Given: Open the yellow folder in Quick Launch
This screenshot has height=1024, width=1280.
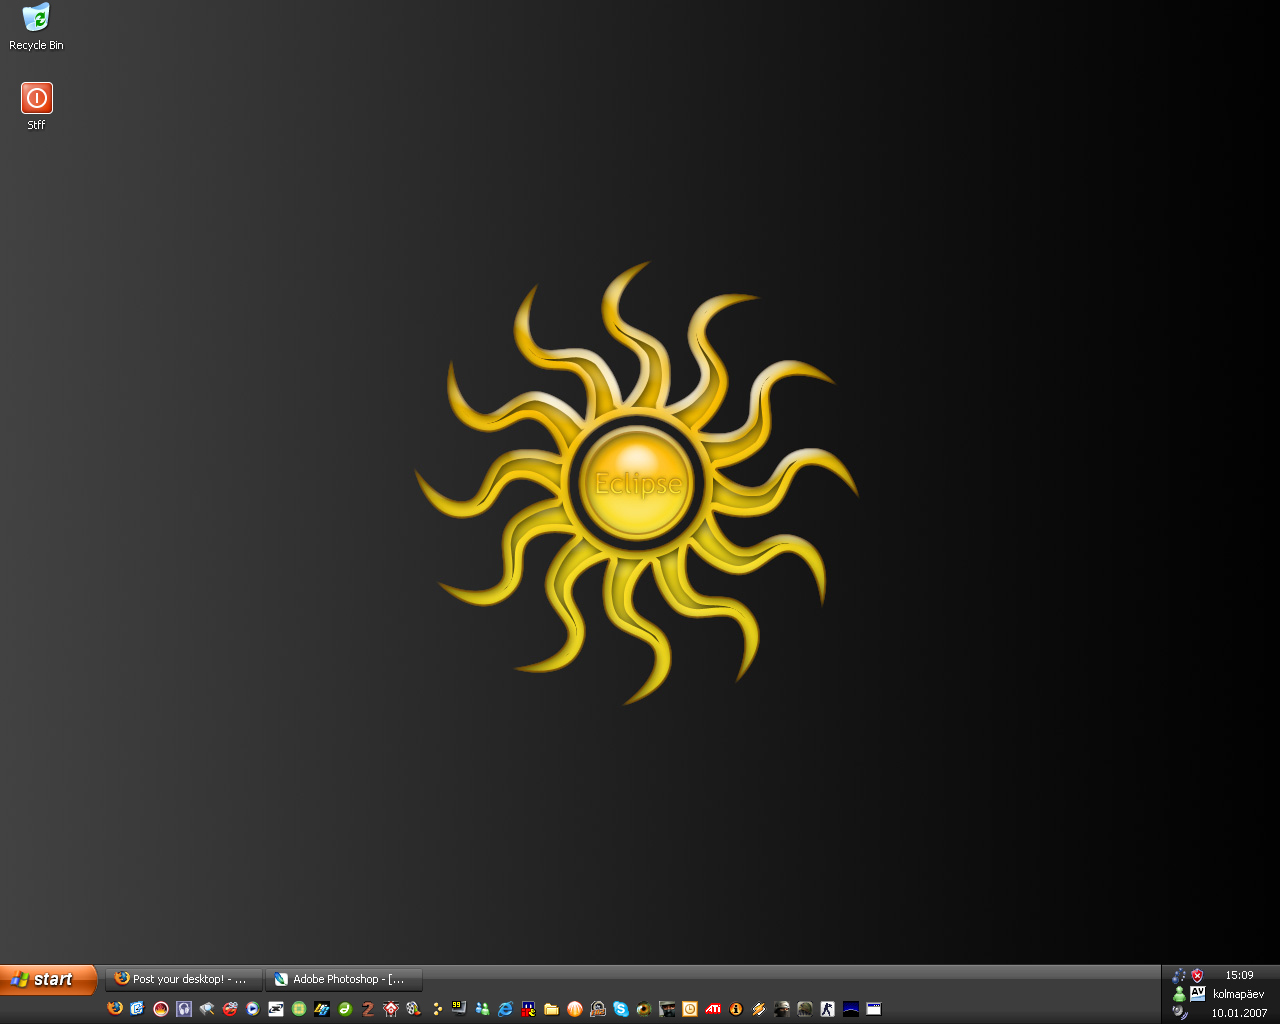Looking at the screenshot, I should pos(552,1009).
